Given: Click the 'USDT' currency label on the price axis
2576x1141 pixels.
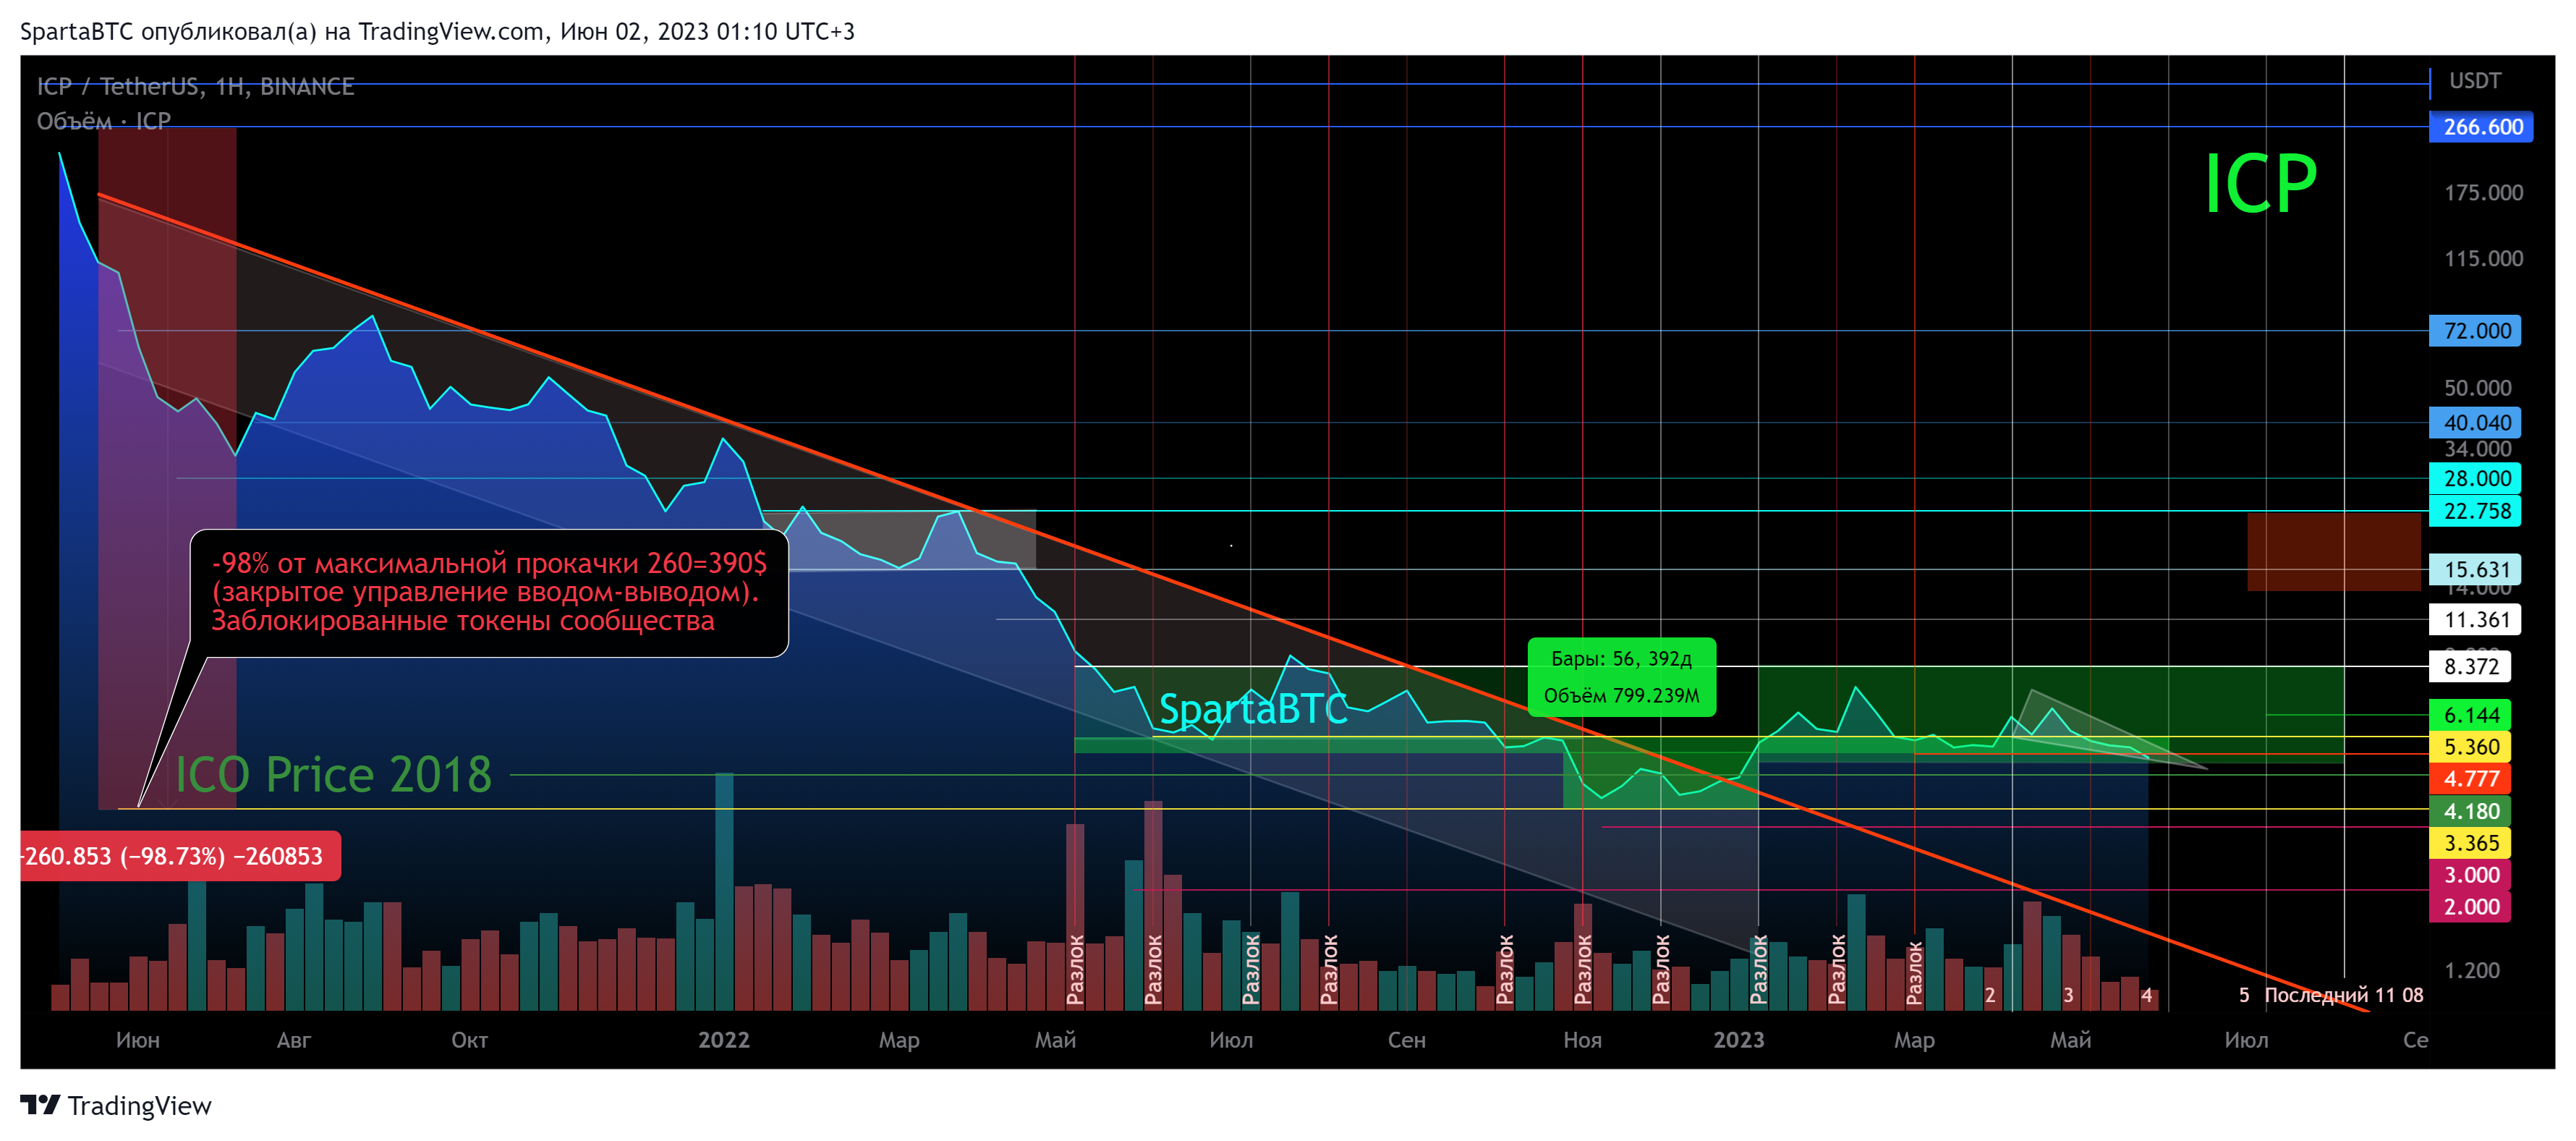Looking at the screenshot, I should click(x=2474, y=81).
